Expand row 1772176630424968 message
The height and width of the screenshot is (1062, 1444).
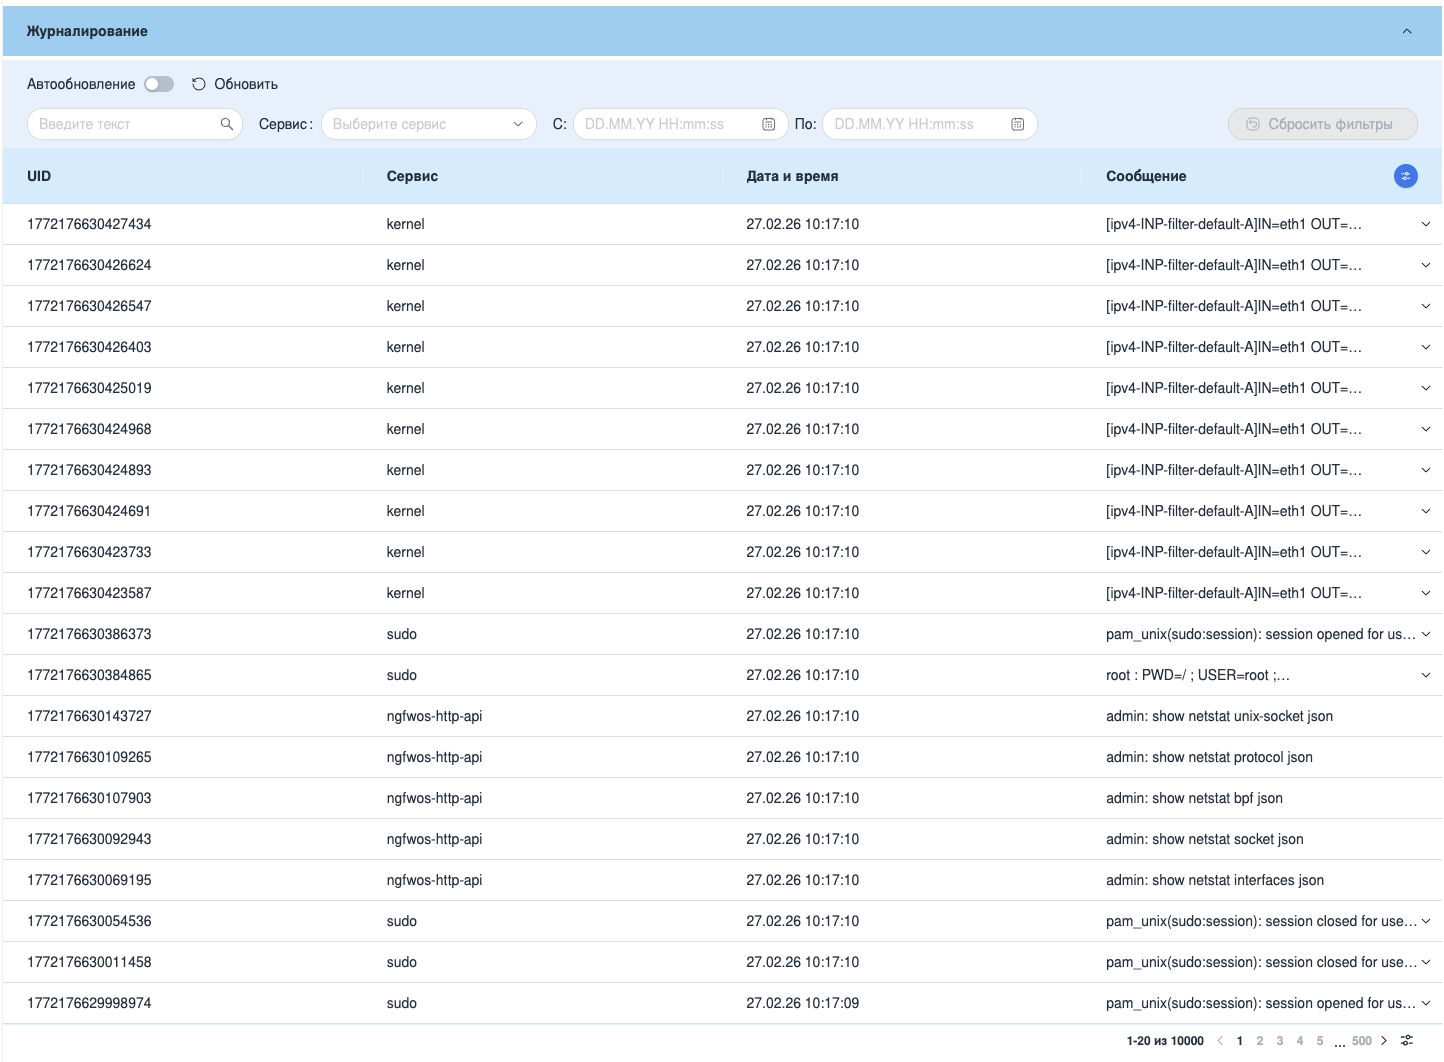(x=1426, y=429)
